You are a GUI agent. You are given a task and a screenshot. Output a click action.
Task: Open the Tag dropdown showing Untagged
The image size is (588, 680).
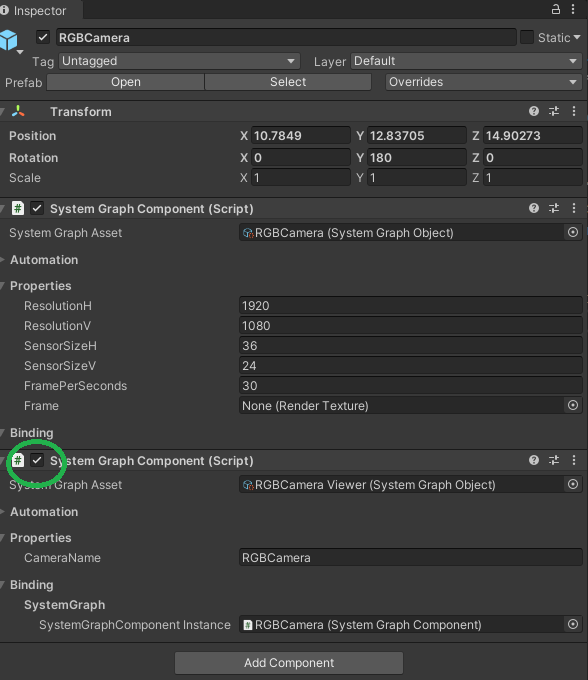point(179,61)
